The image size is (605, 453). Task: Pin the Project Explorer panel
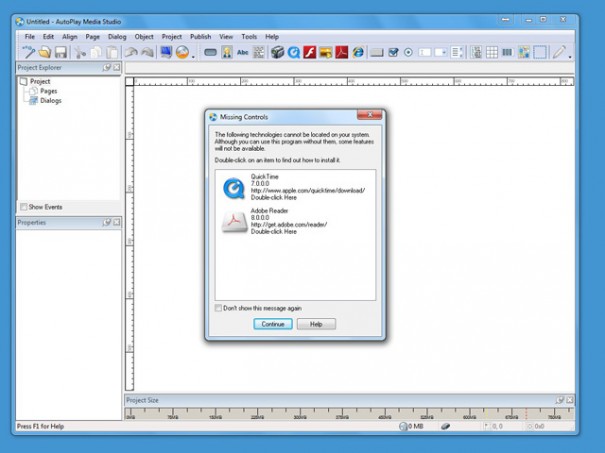coord(107,68)
